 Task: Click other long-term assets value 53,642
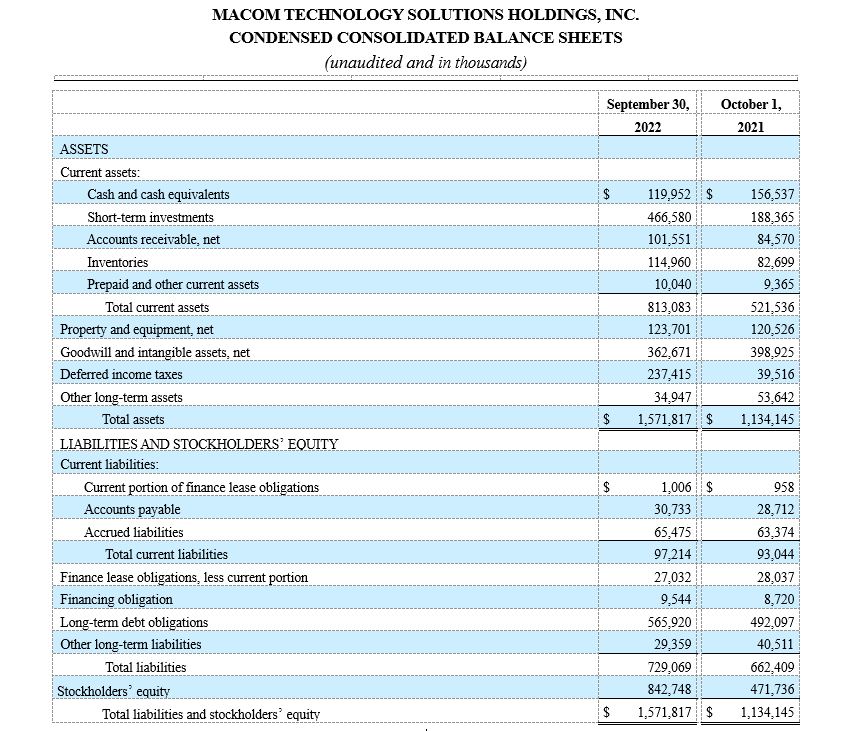pyautogui.click(x=776, y=398)
